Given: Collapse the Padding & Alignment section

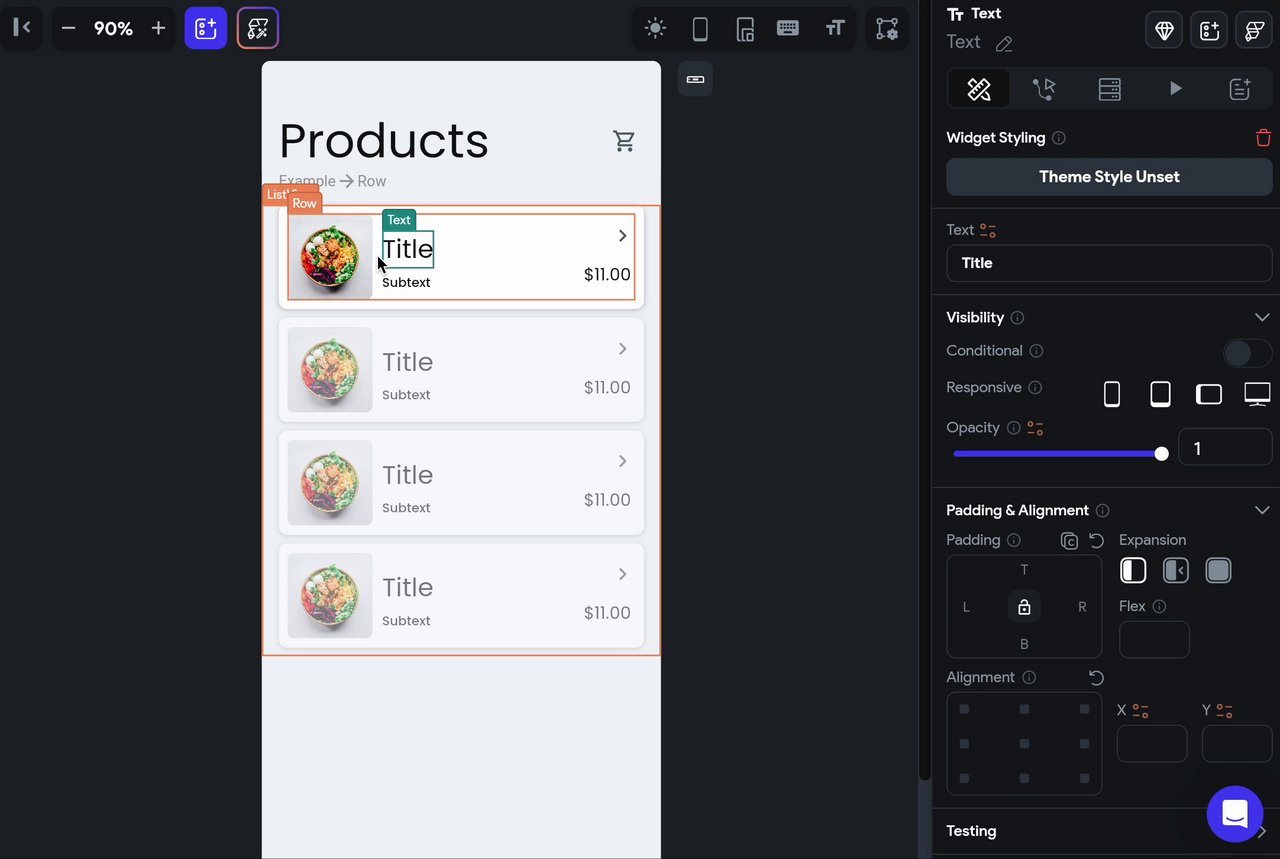Looking at the screenshot, I should coord(1262,510).
